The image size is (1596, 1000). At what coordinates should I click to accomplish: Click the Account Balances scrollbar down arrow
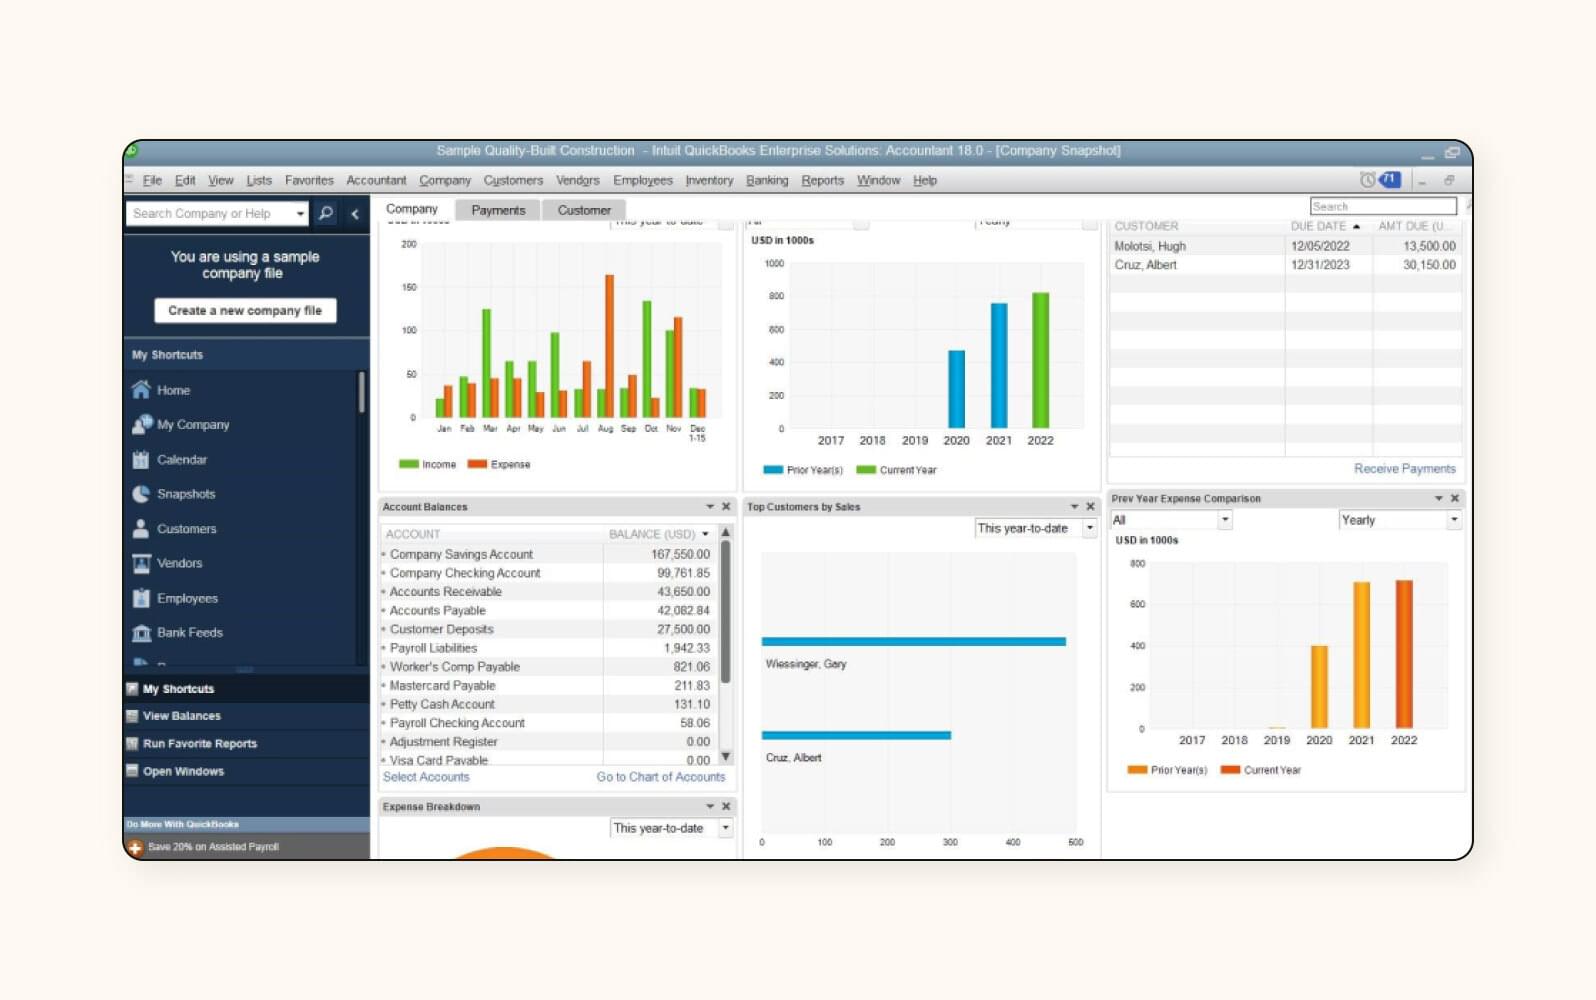tap(726, 757)
